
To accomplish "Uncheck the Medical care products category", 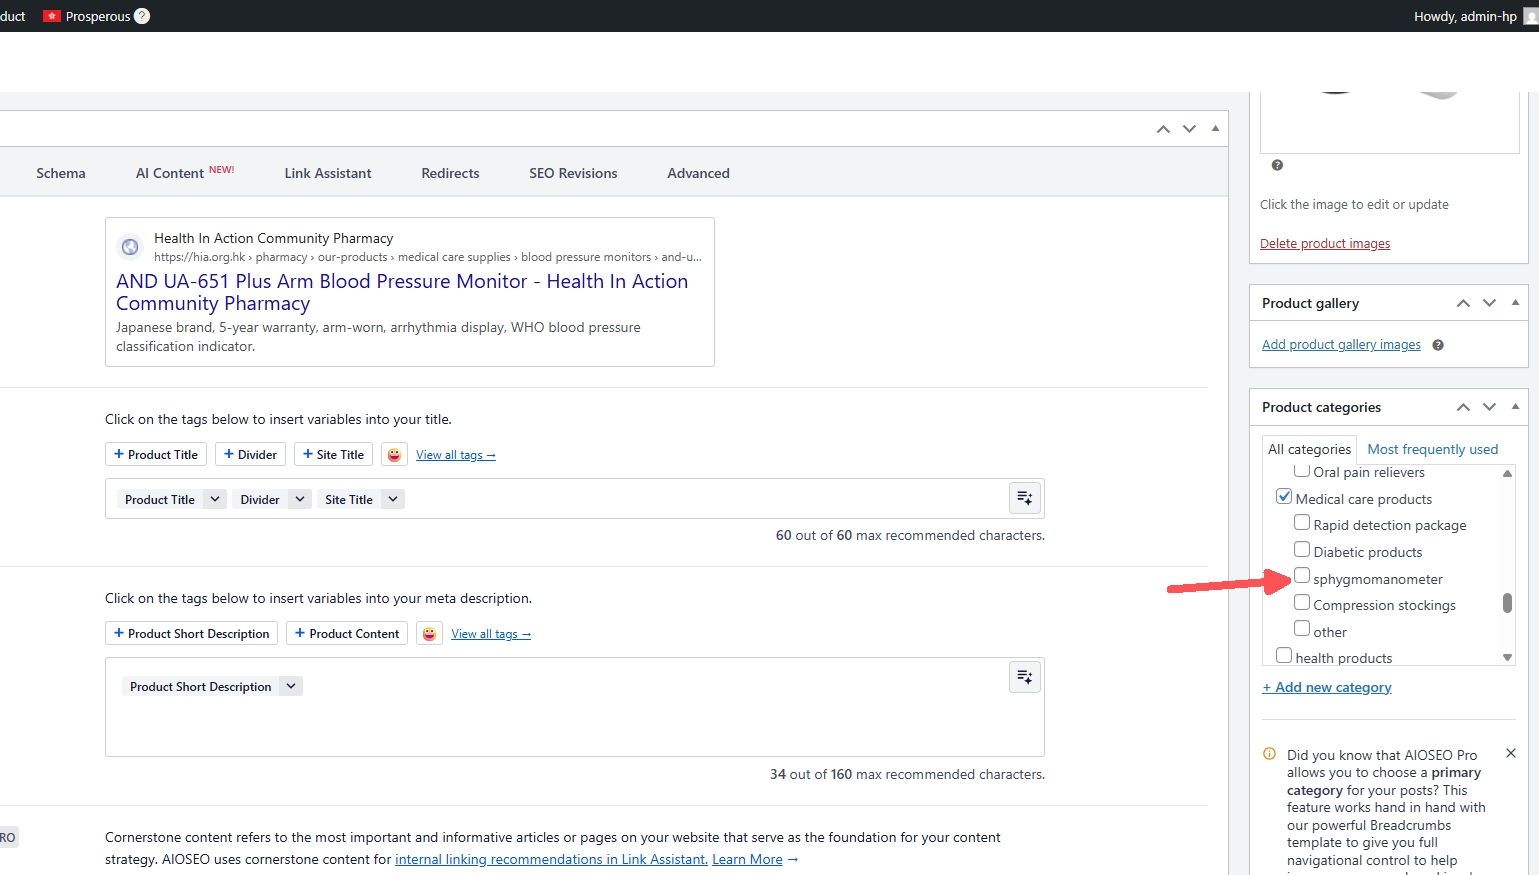I will [1284, 497].
